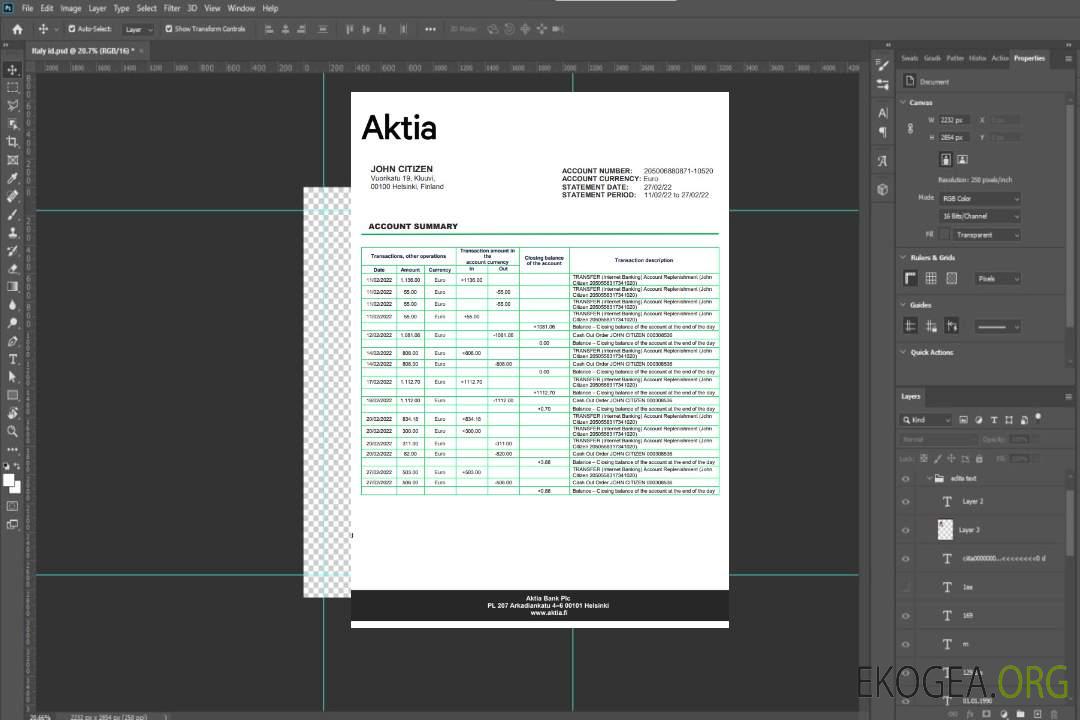Select the Eraser tool

12,269
